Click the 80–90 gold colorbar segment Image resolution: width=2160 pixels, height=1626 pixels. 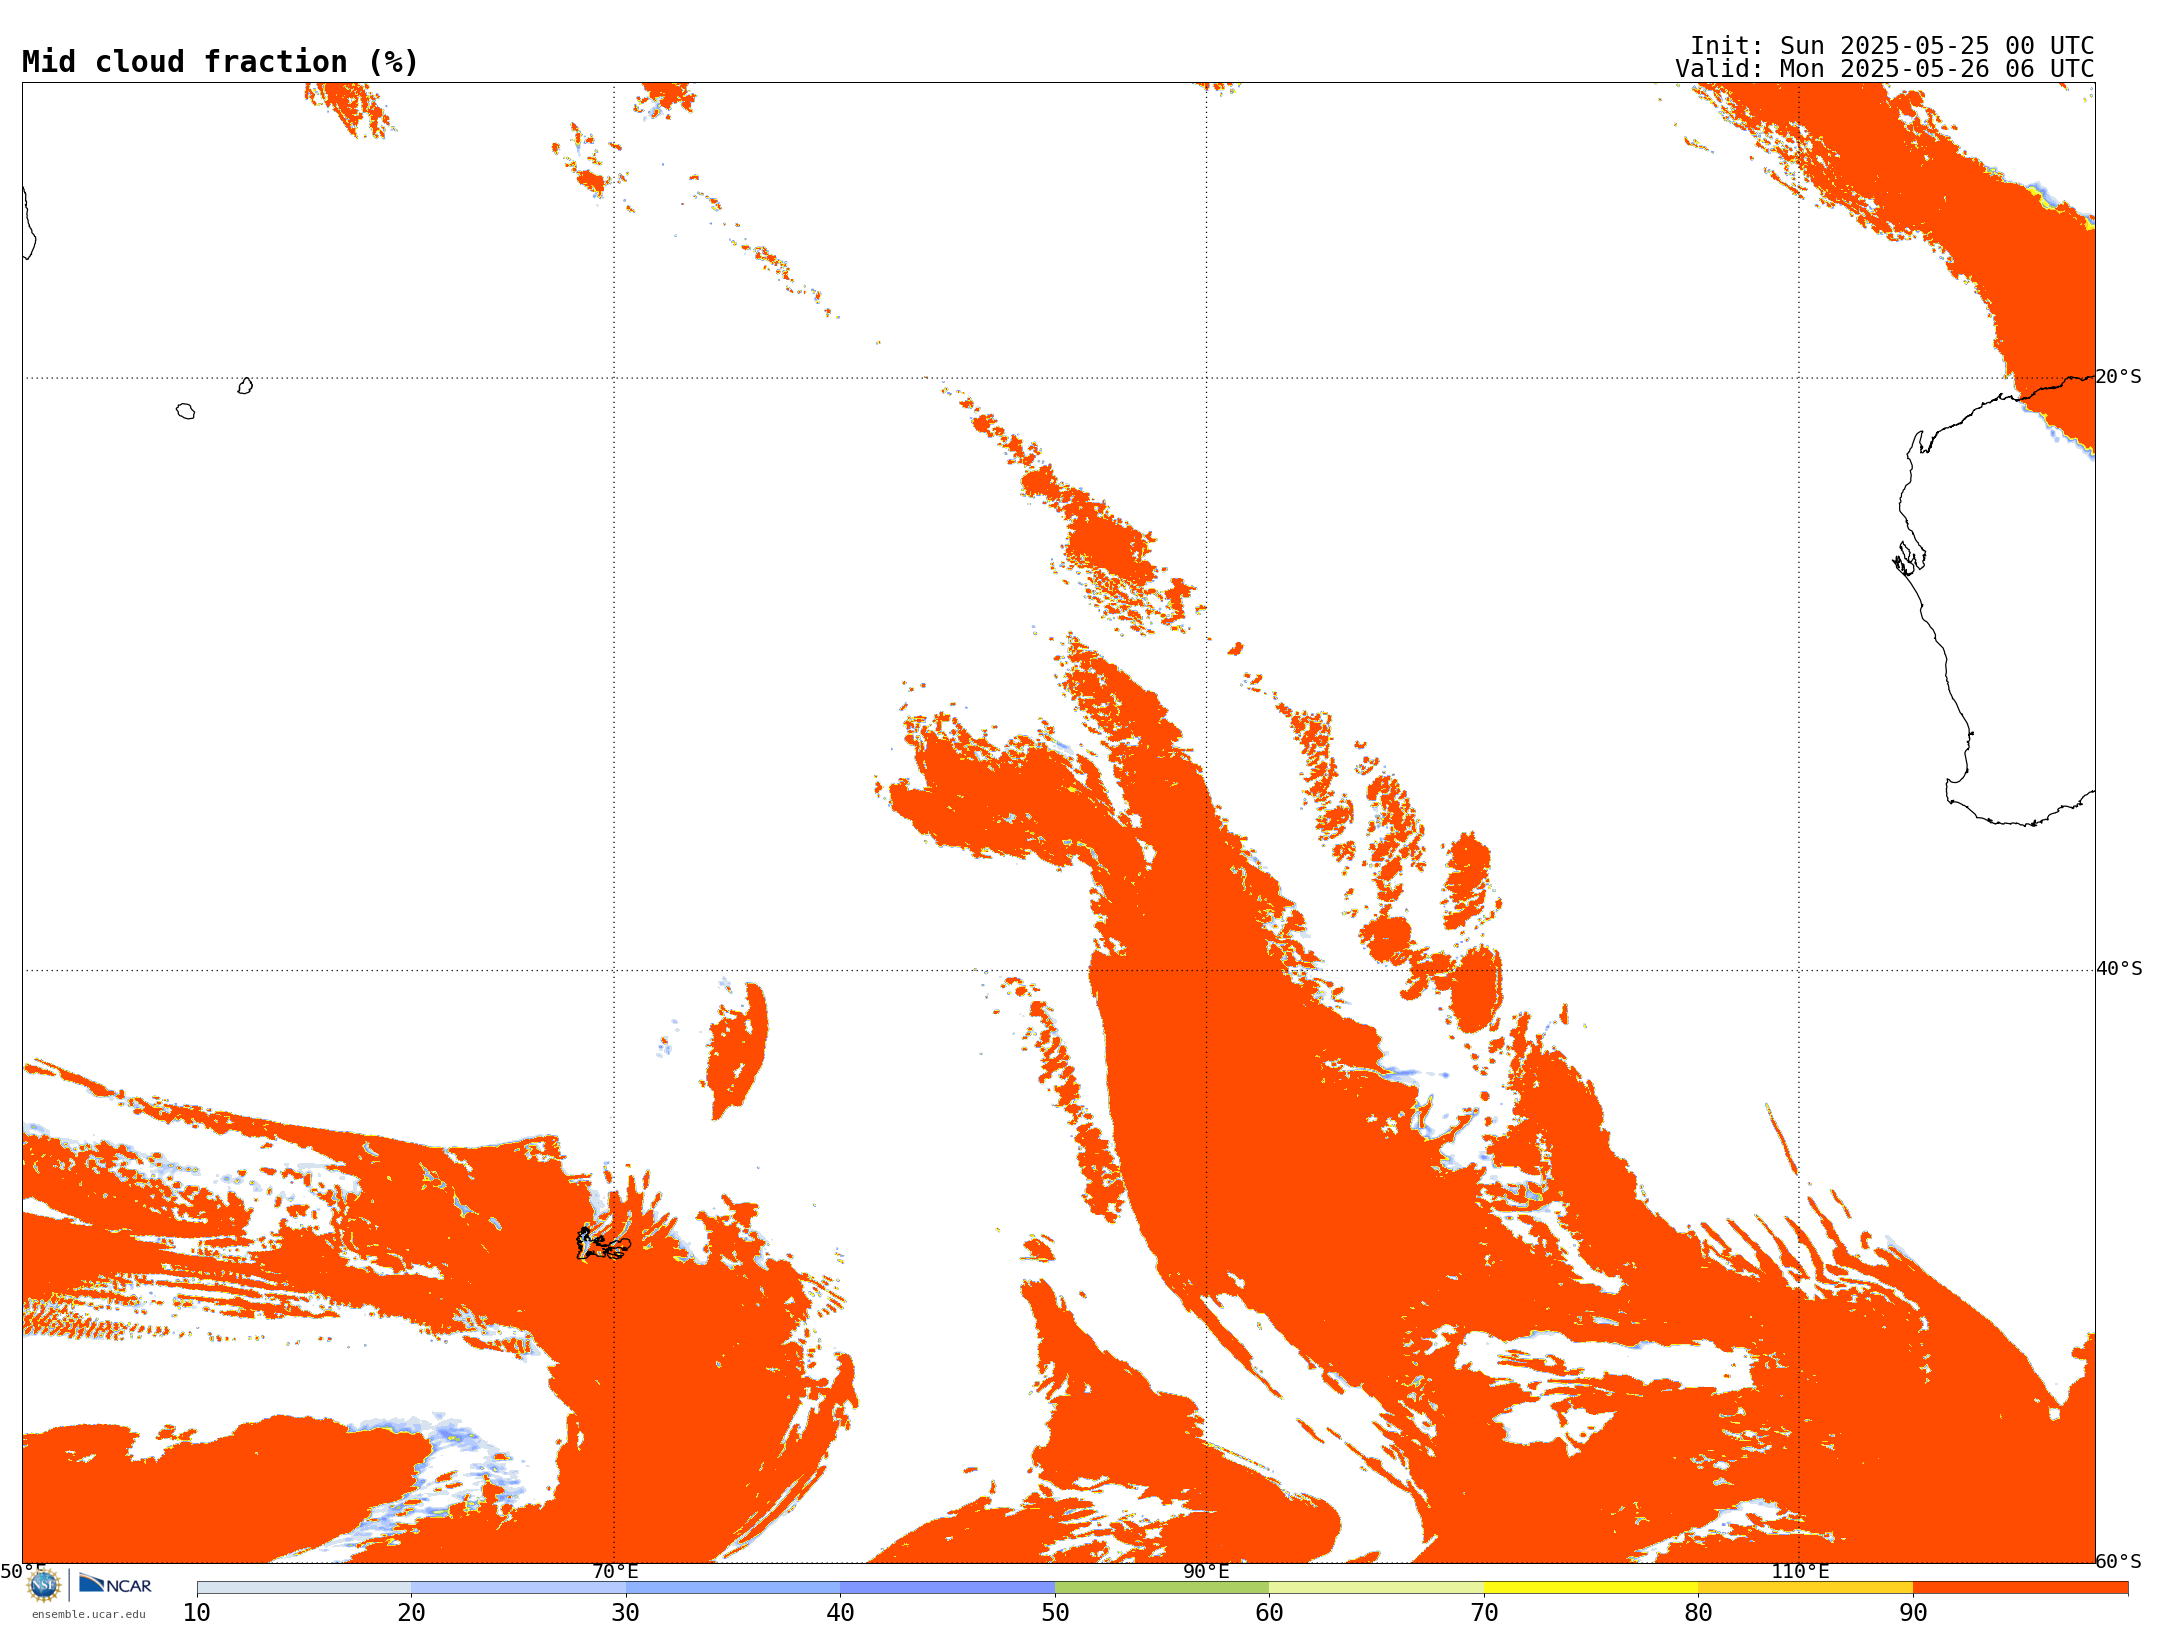(1805, 1588)
